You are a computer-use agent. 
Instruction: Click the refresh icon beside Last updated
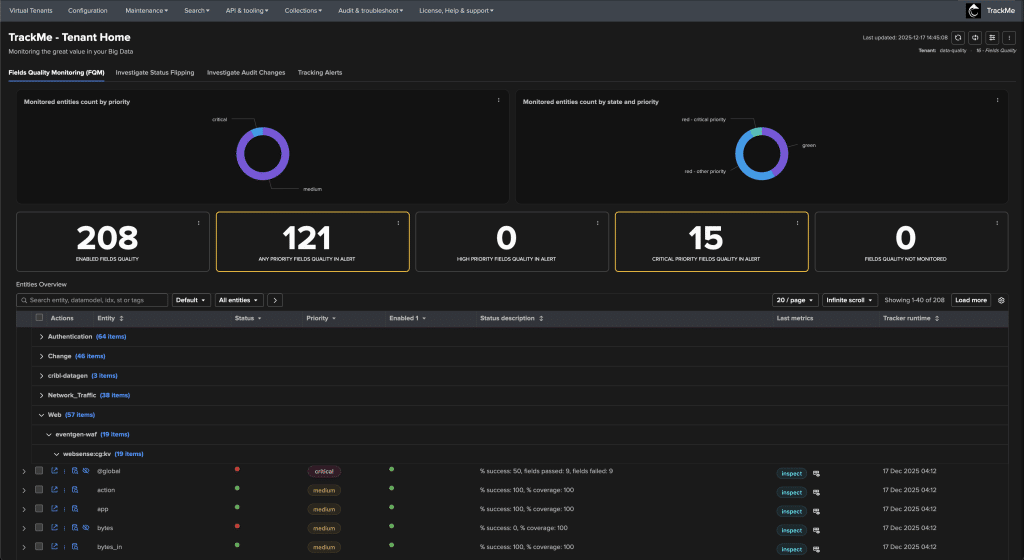coord(958,38)
